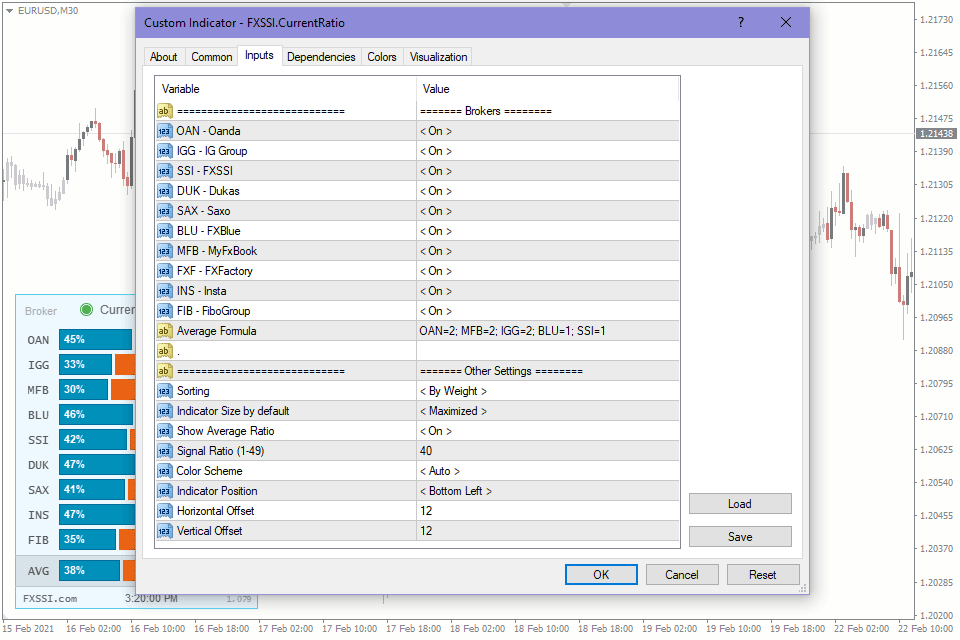This screenshot has height=640, width=960.
Task: Click the icon beside Signal Ratio (1-49)
Action: (x=165, y=451)
